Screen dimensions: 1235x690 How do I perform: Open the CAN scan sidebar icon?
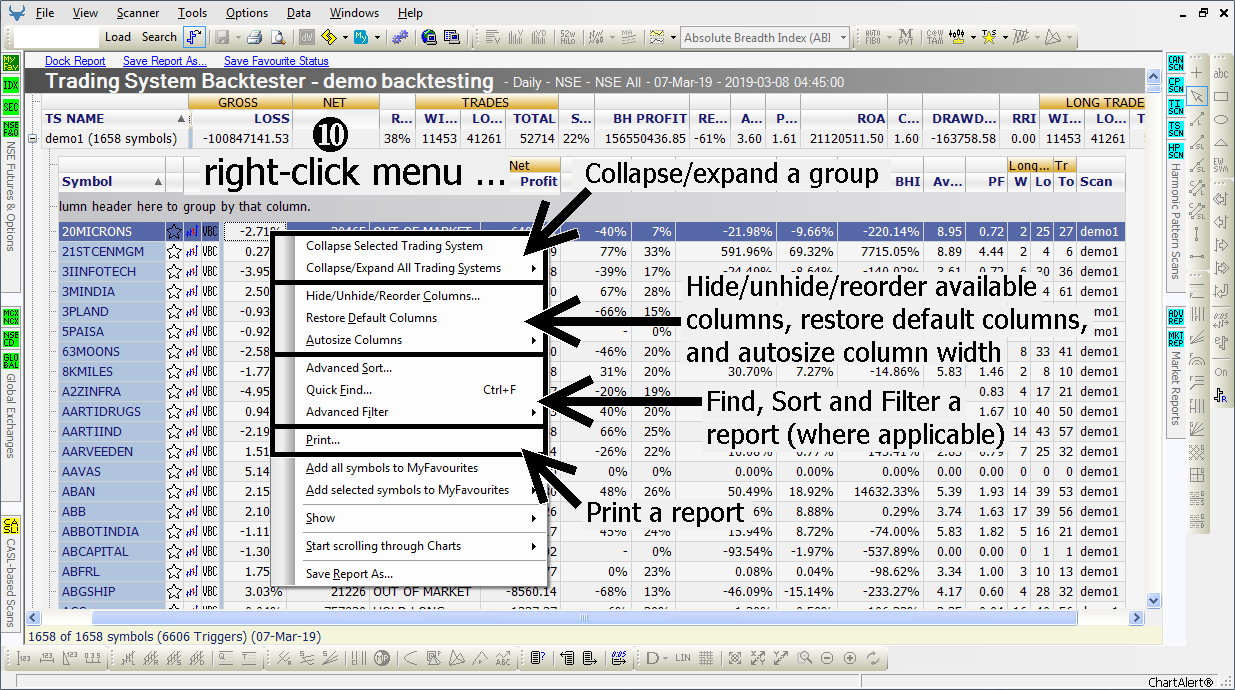coord(1176,64)
